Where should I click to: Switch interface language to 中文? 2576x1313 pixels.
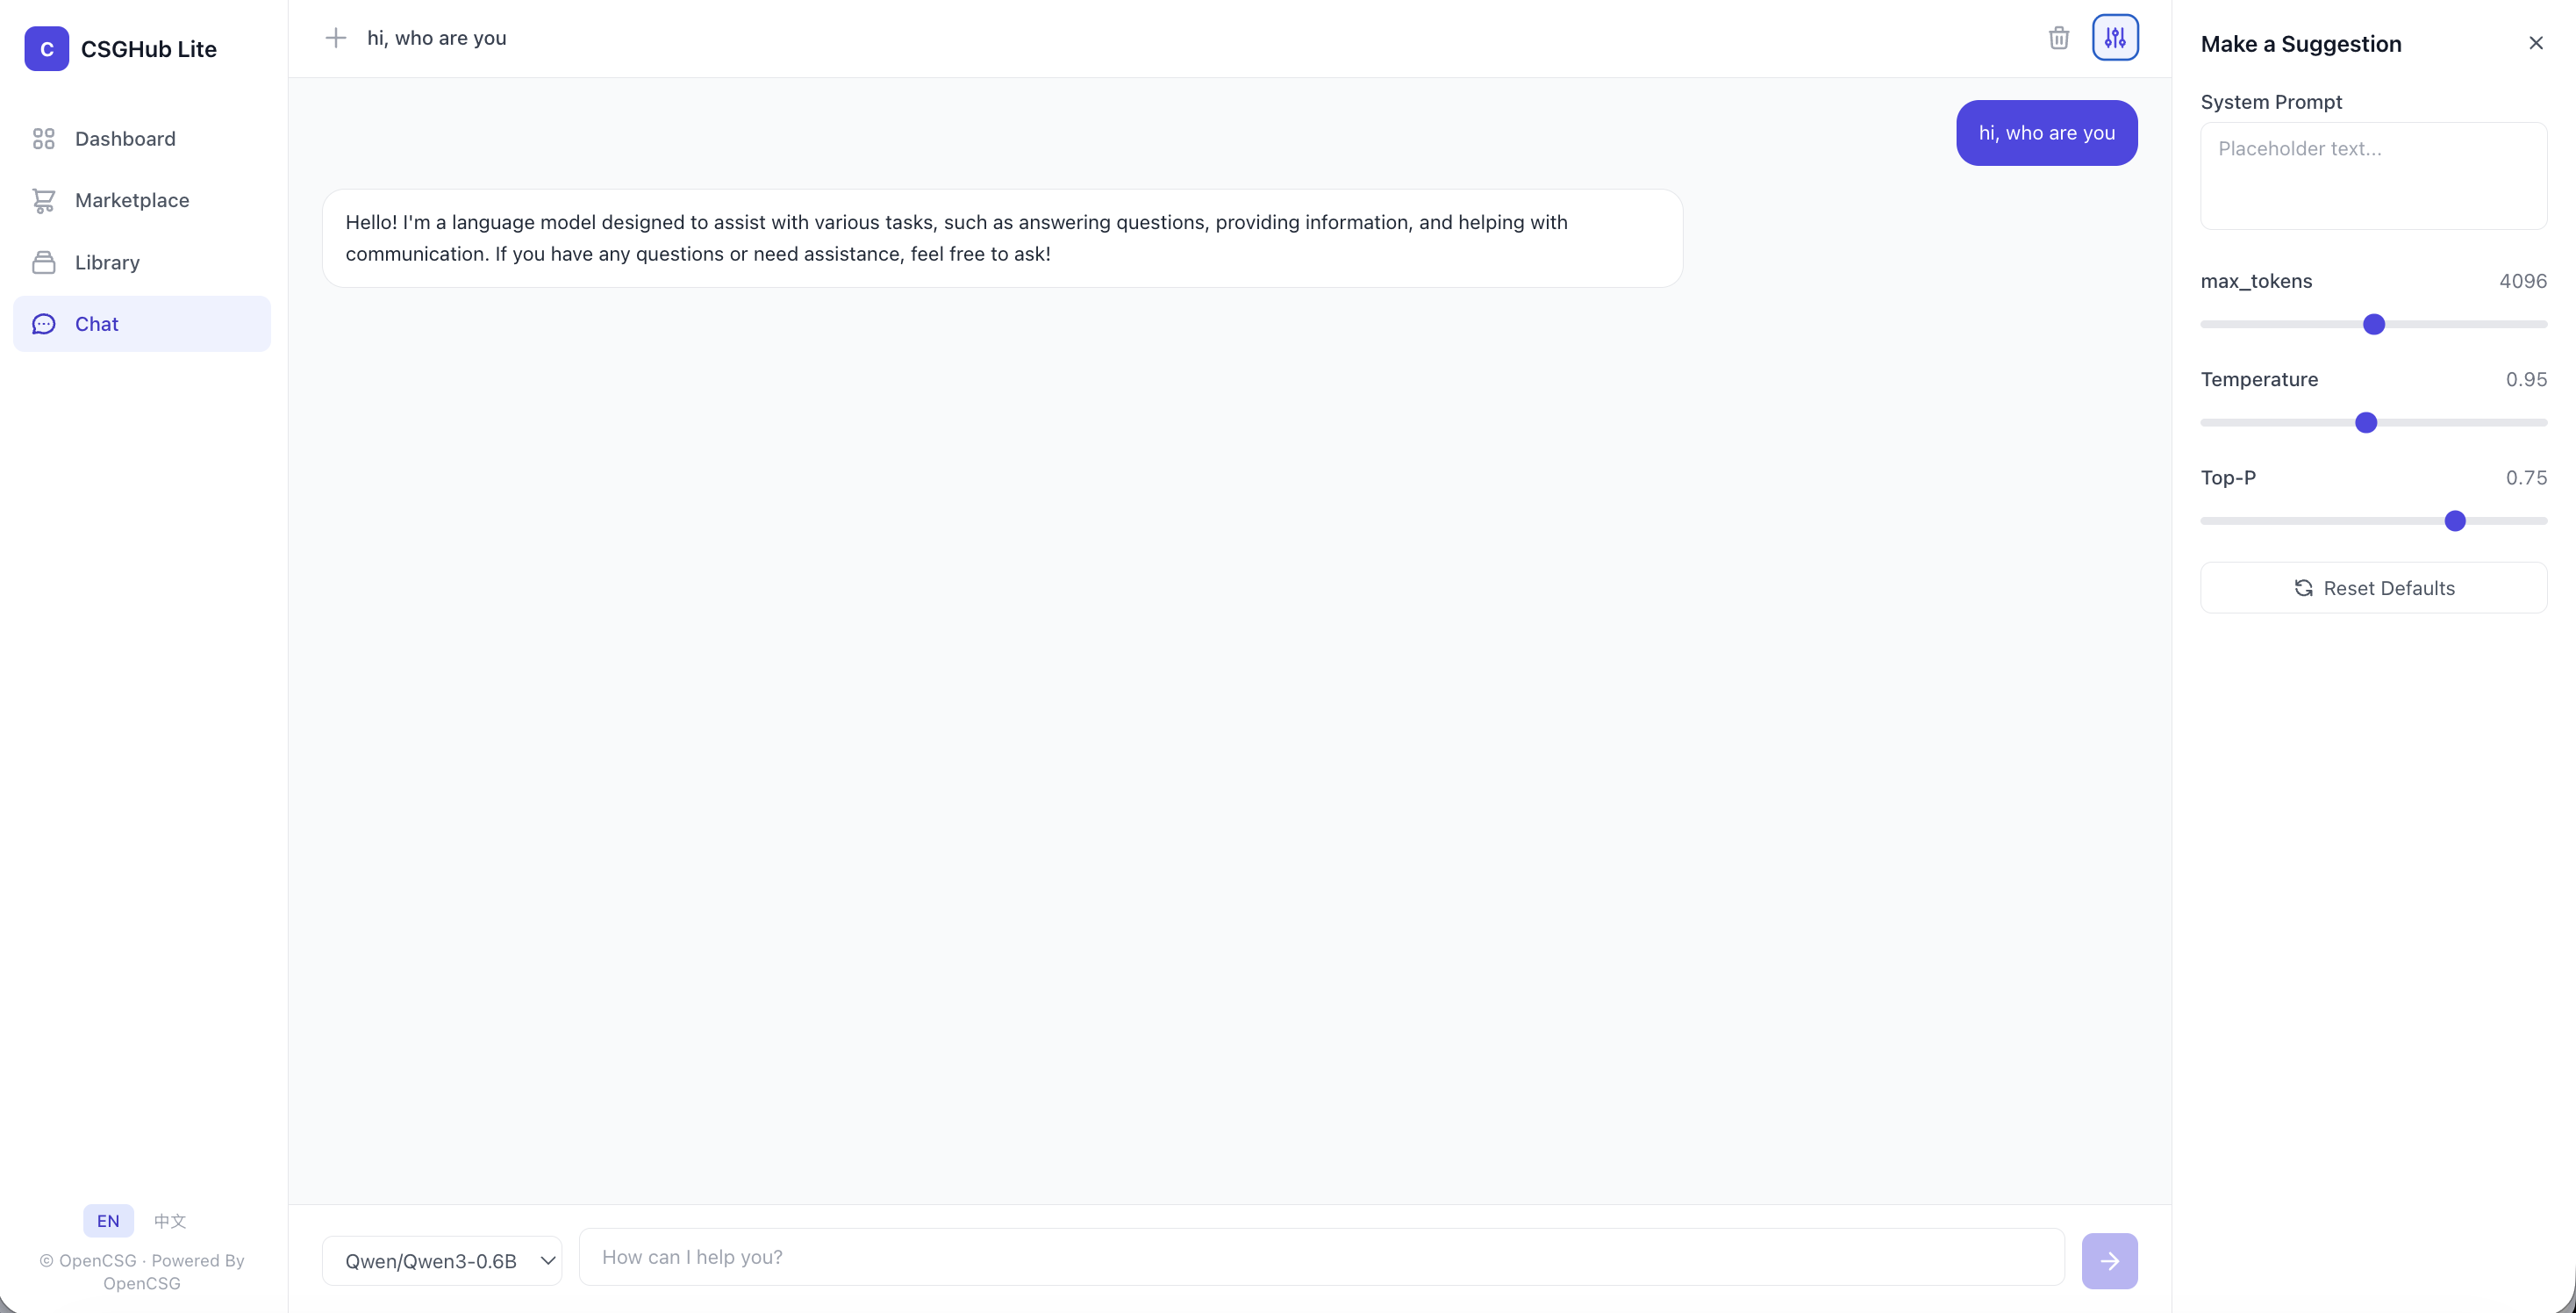170,1220
